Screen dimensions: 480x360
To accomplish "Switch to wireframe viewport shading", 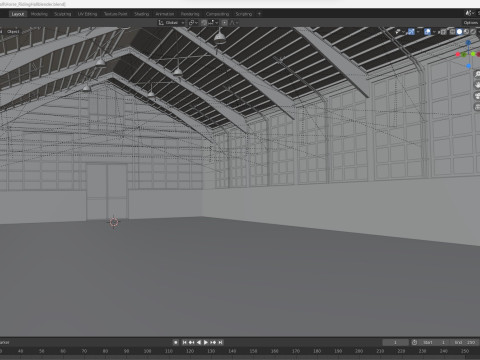I will pos(452,32).
